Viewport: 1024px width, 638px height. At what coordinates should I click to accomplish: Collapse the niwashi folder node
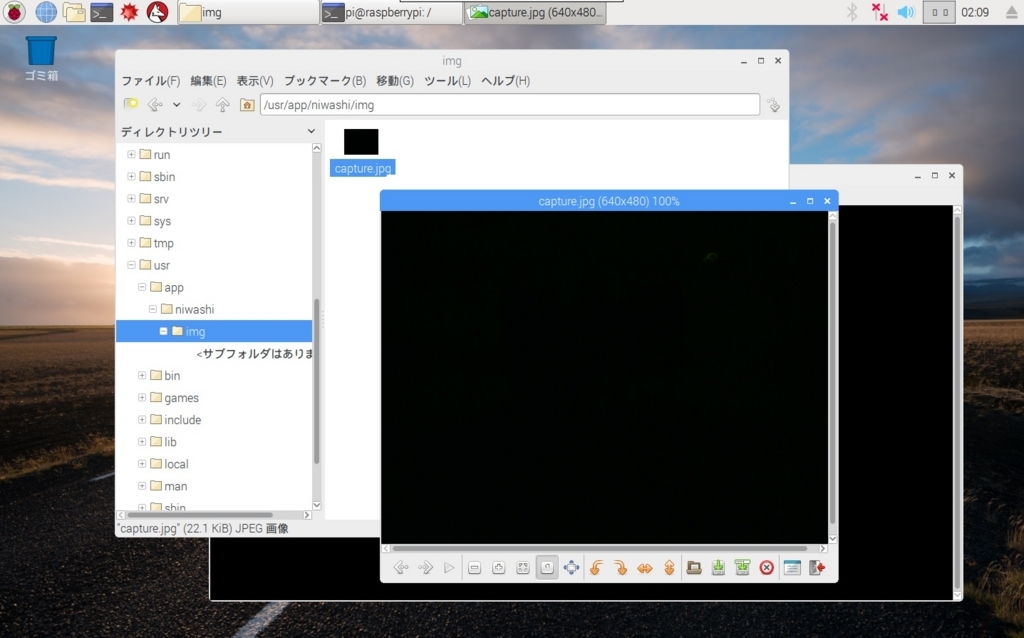point(152,309)
